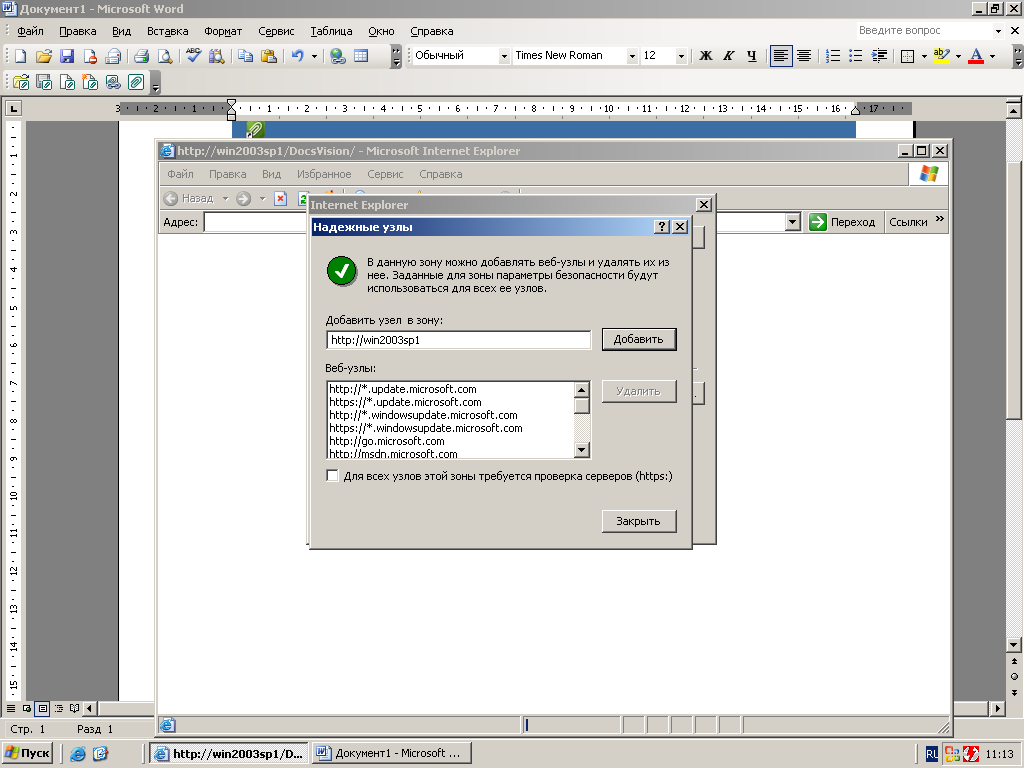This screenshot has height=768, width=1024.
Task: Click the outside border icon
Action: coord(907,56)
